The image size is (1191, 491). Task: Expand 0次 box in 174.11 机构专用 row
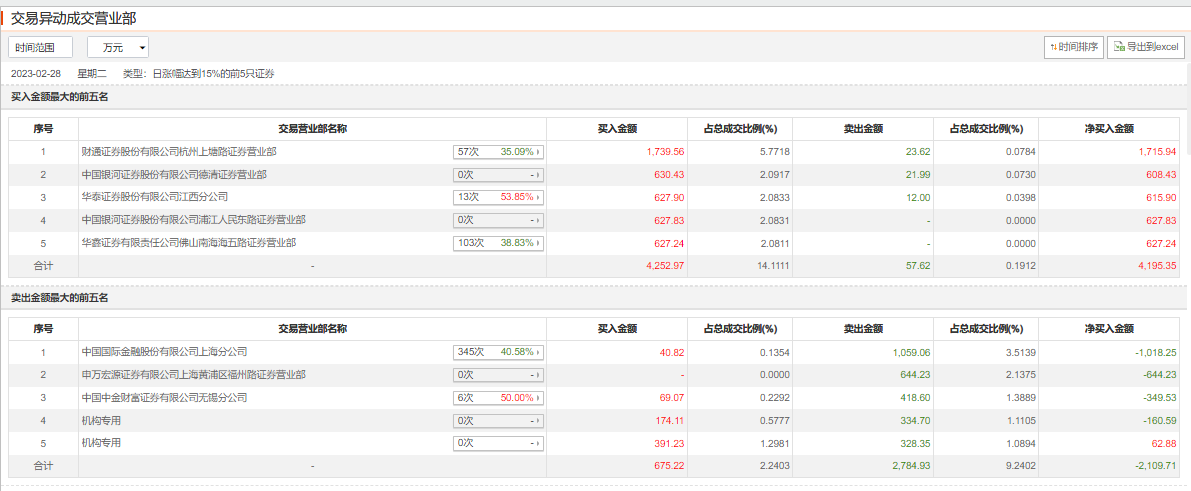click(498, 421)
